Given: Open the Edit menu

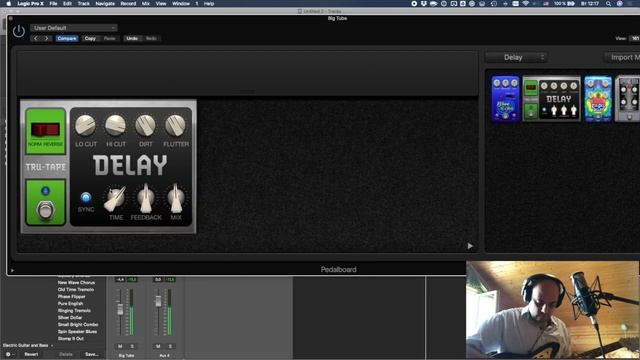Looking at the screenshot, I should (67, 4).
